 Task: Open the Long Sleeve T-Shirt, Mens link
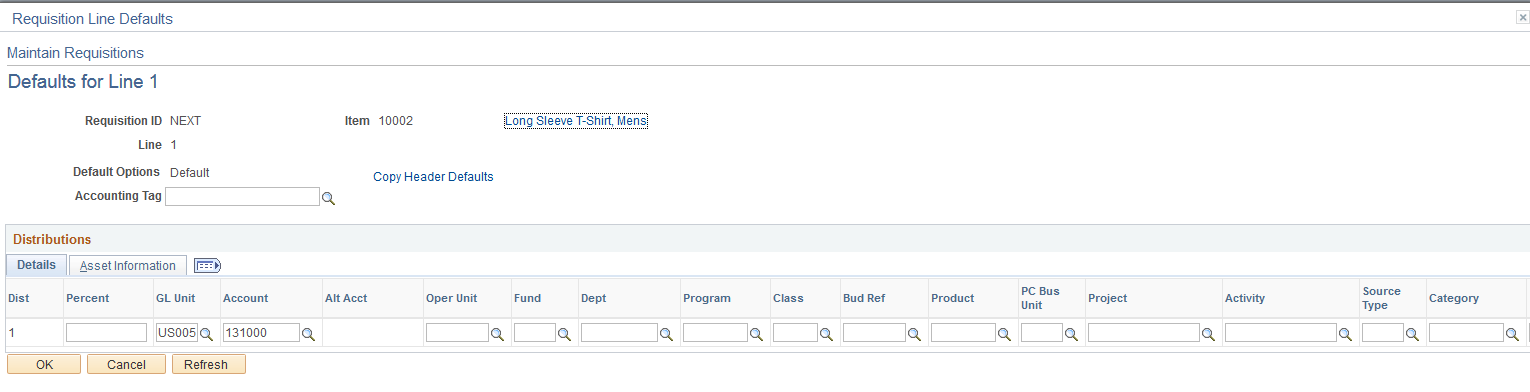[576, 121]
